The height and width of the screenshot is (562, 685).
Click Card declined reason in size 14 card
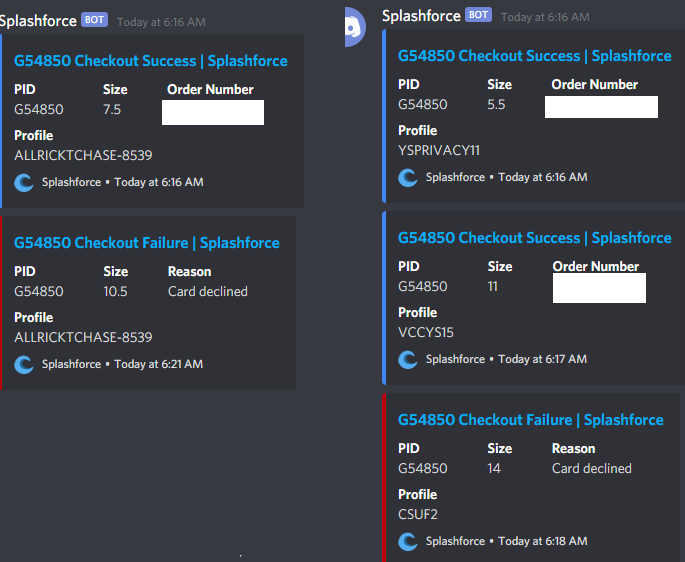[592, 468]
